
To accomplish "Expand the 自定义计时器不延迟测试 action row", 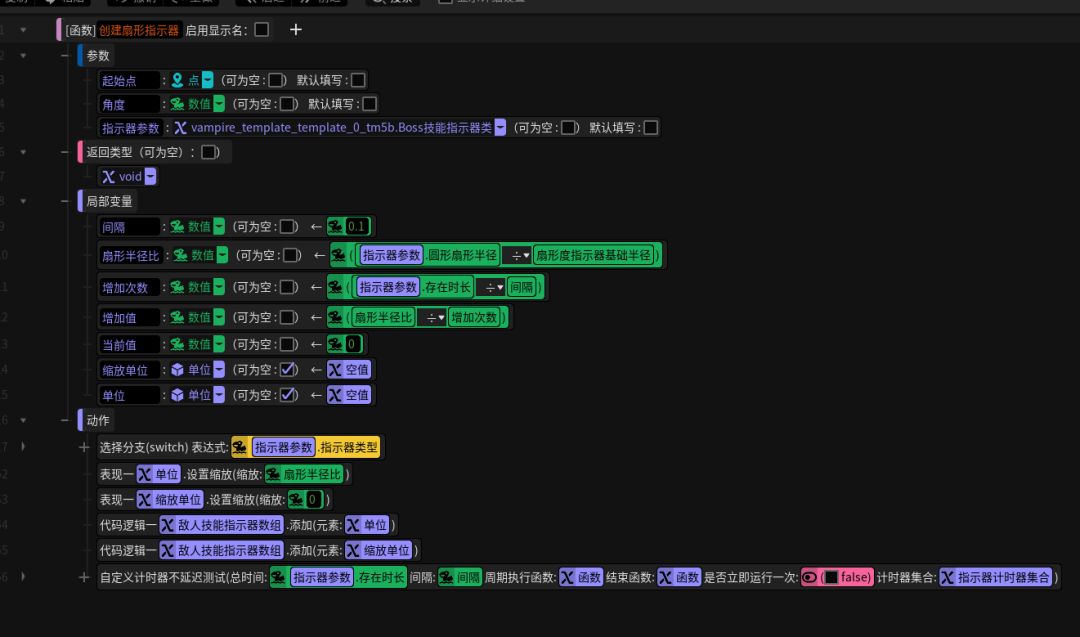I will pyautogui.click(x=84, y=577).
